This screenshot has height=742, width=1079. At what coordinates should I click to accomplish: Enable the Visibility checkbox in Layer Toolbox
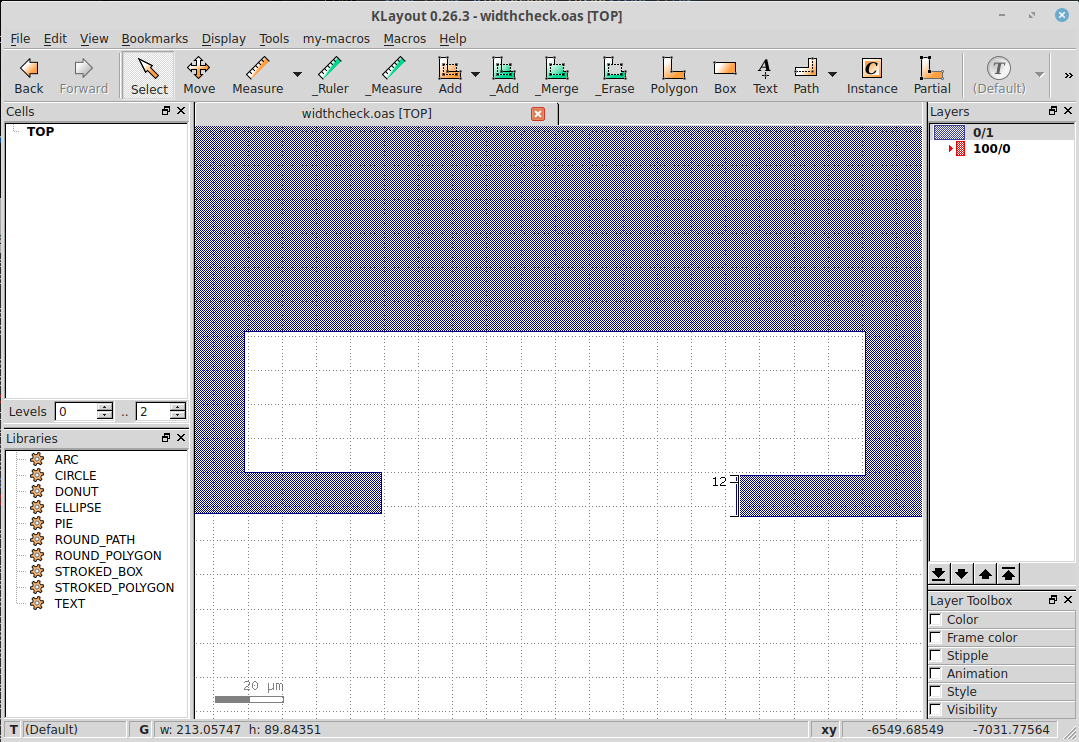[x=938, y=709]
